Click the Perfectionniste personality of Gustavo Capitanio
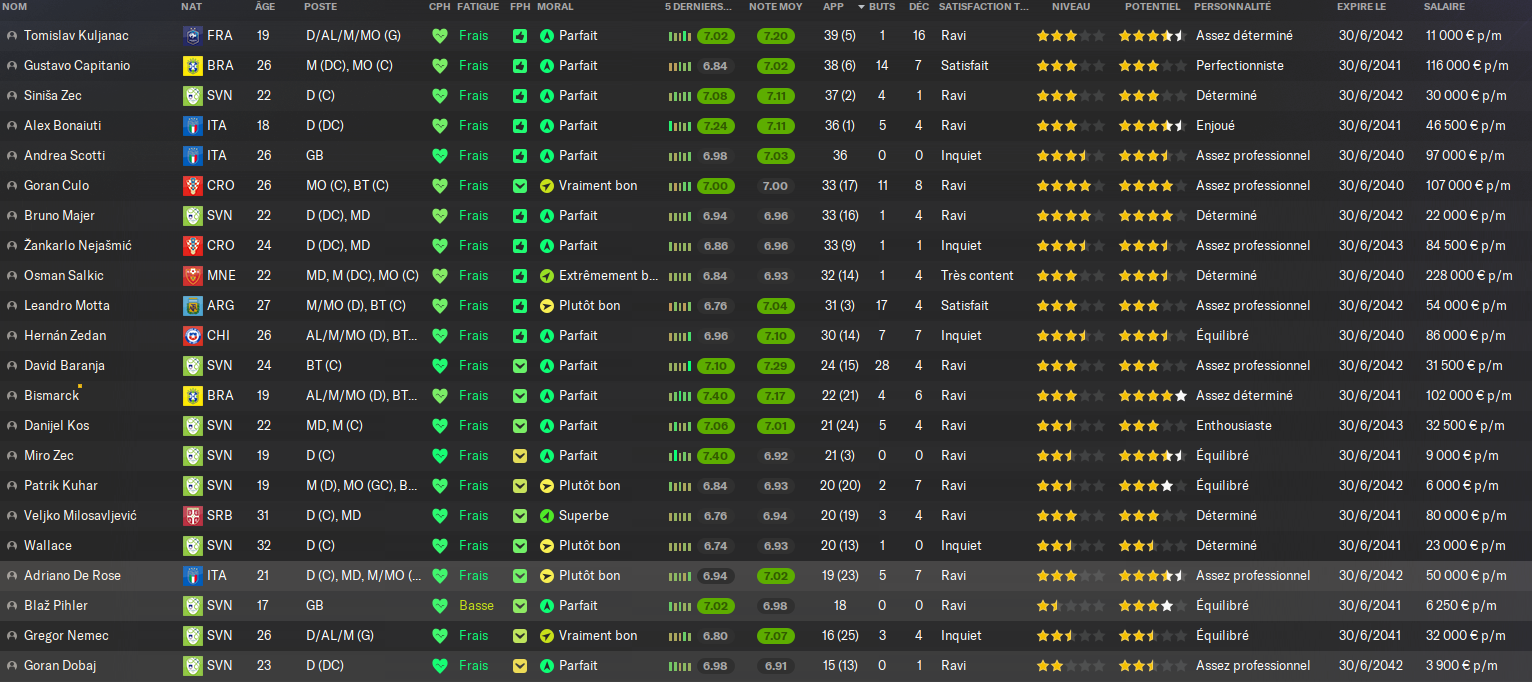The image size is (1532, 682). coord(1240,66)
